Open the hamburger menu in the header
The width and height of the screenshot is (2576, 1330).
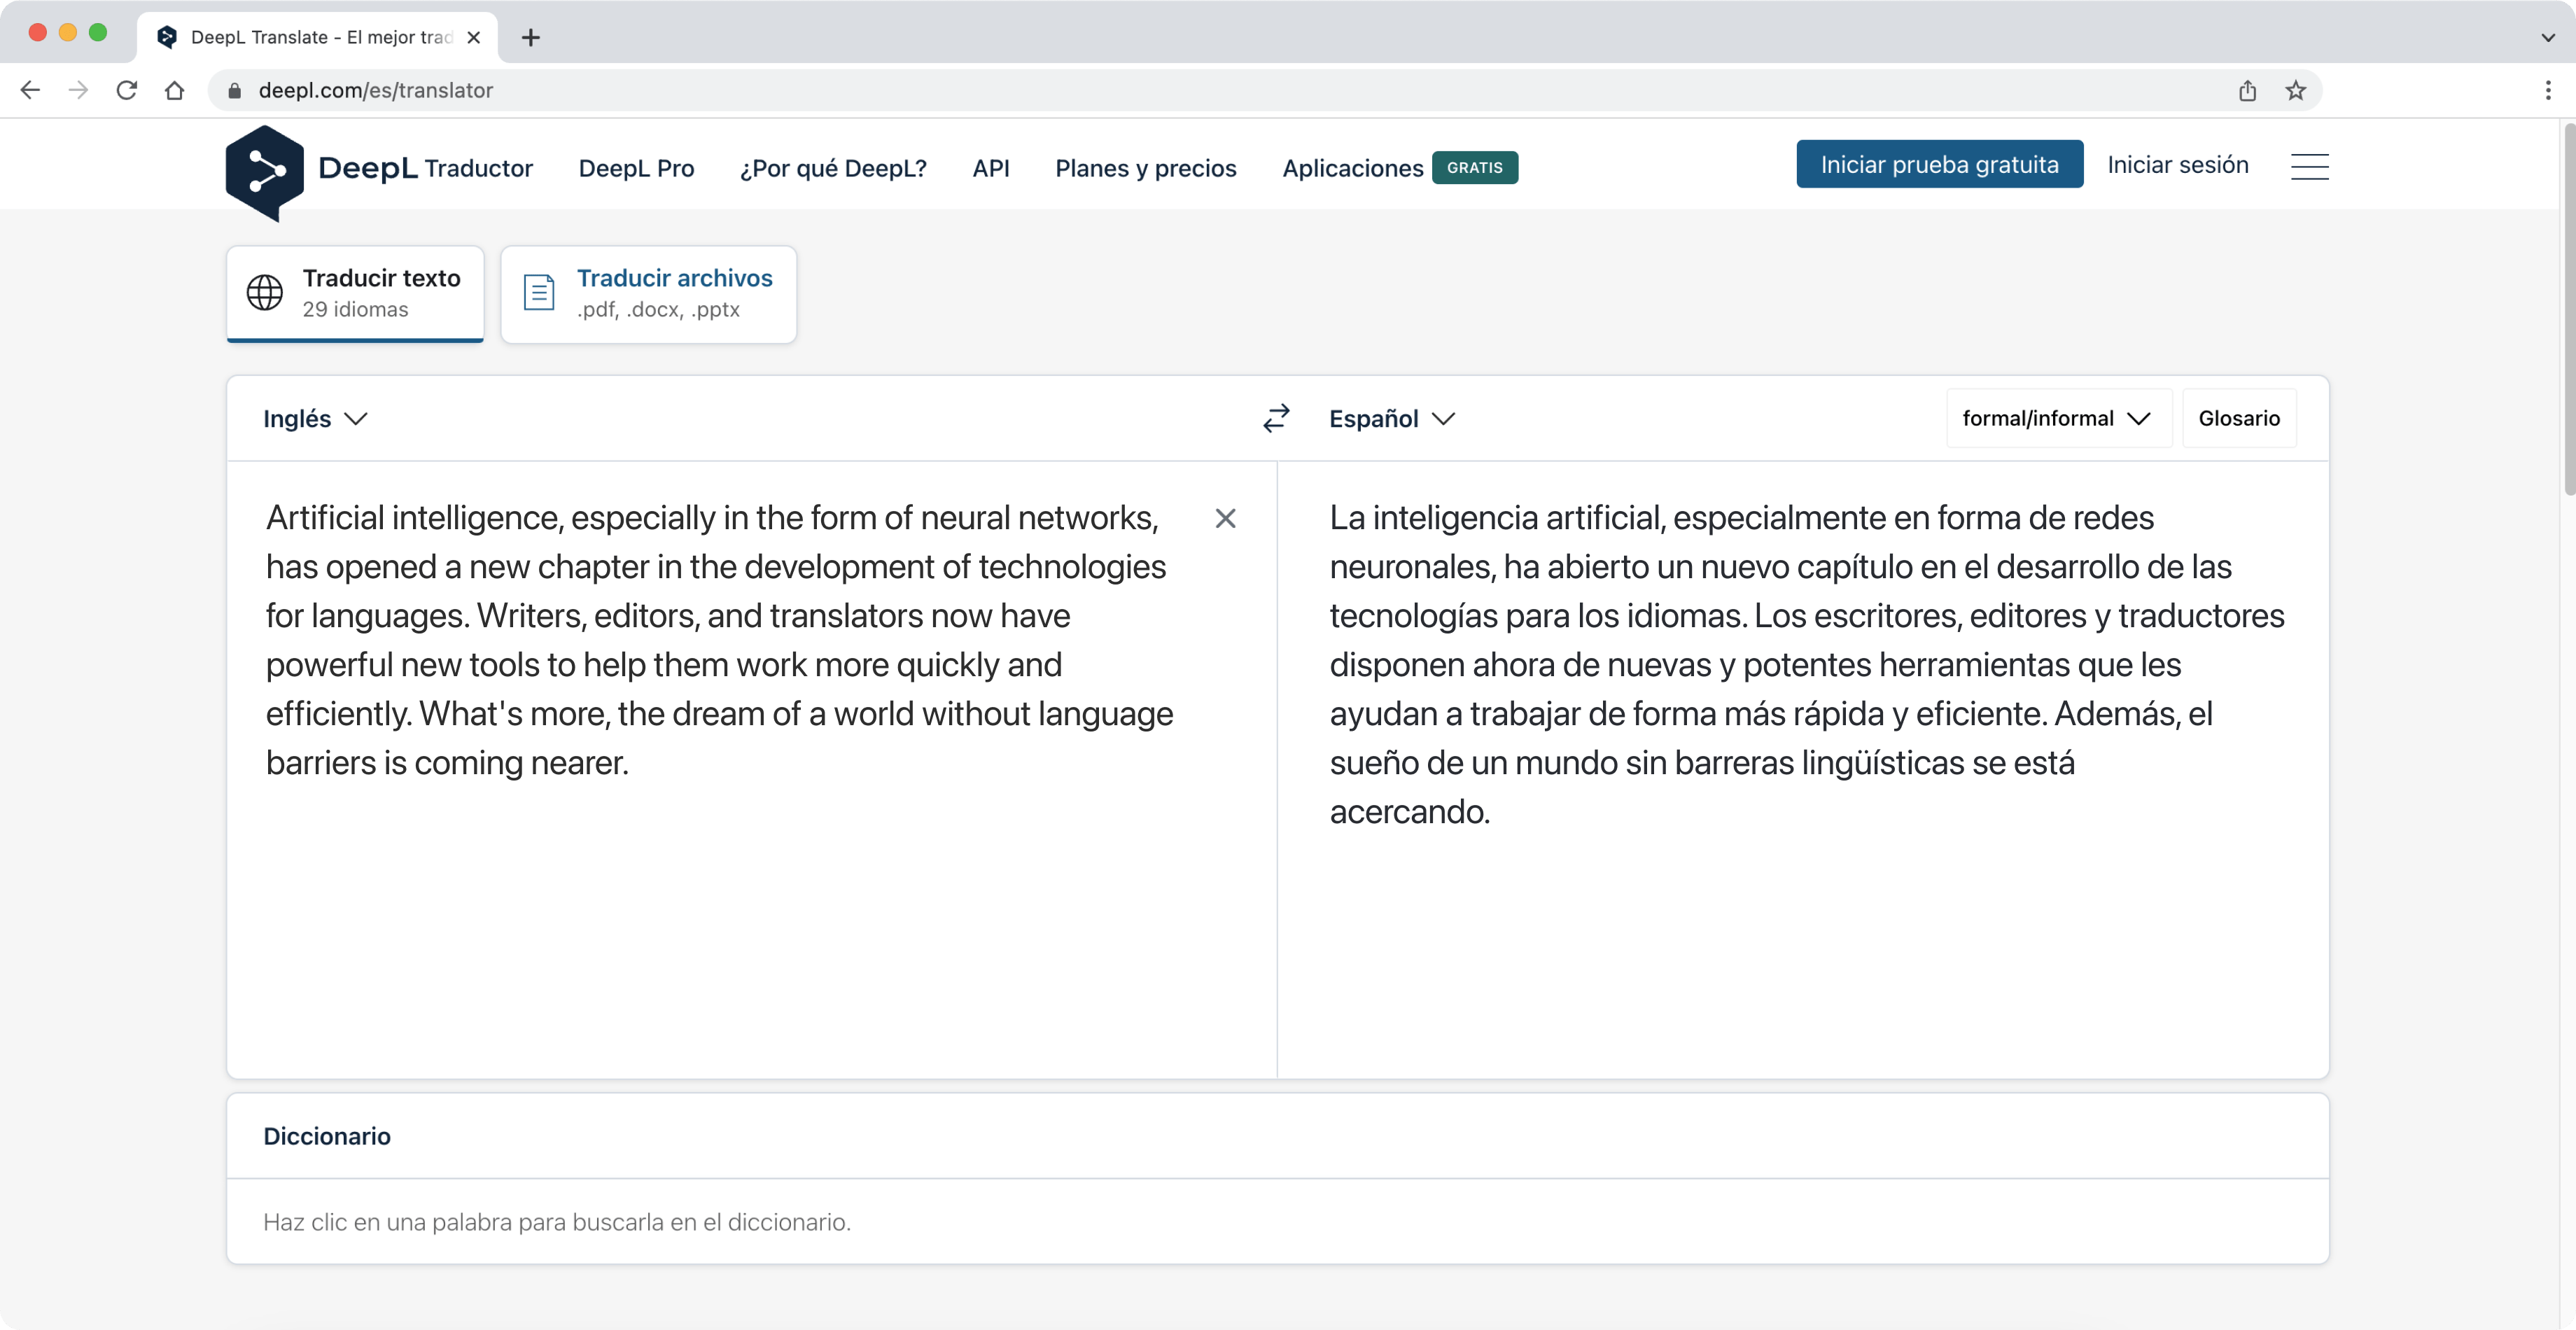[2310, 166]
